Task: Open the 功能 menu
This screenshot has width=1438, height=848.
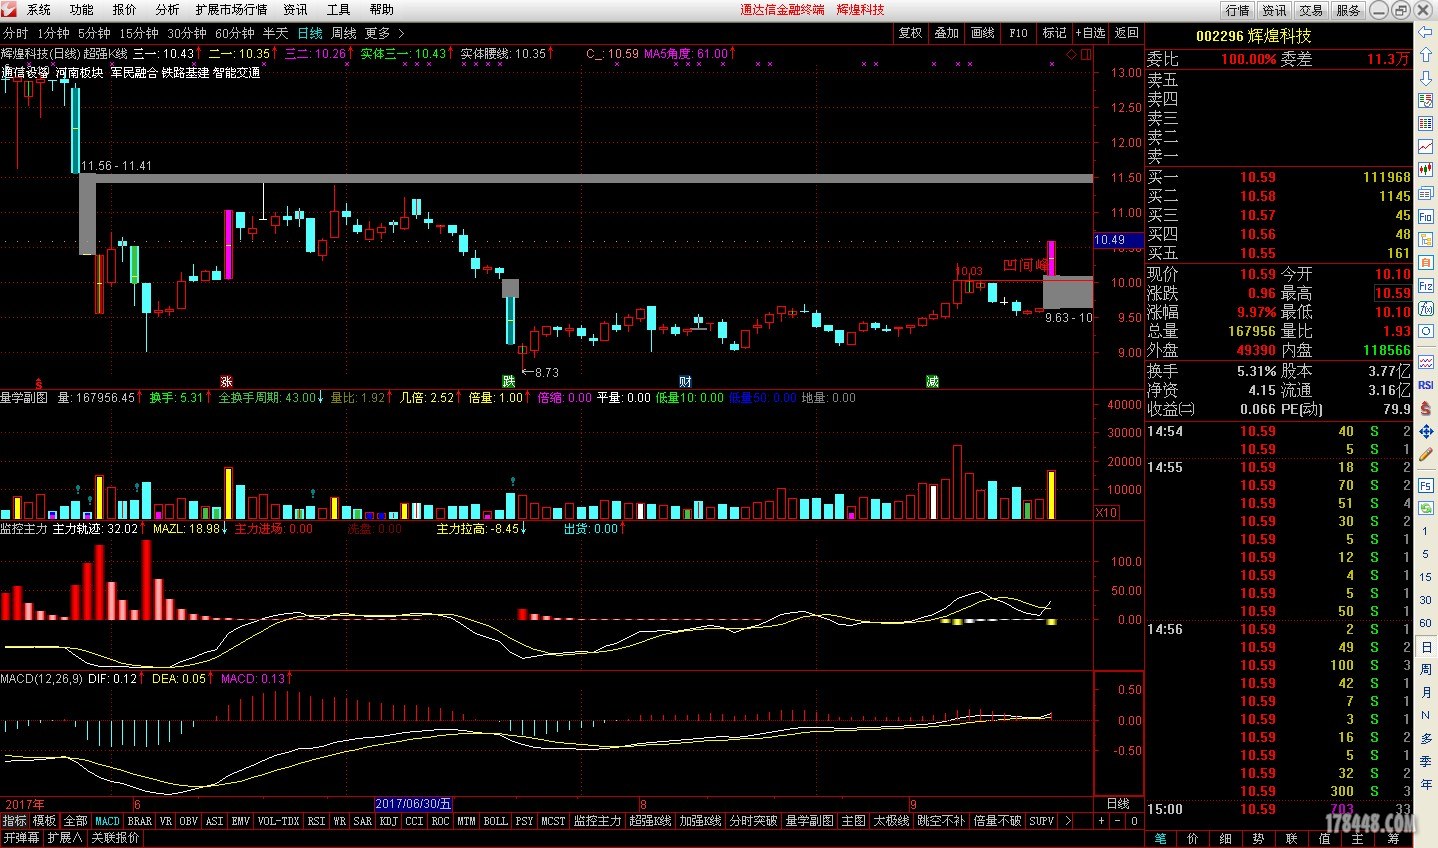Action: [x=81, y=10]
